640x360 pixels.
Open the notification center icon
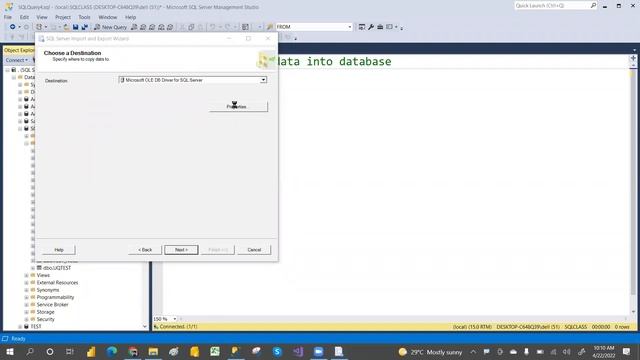[x=627, y=352]
